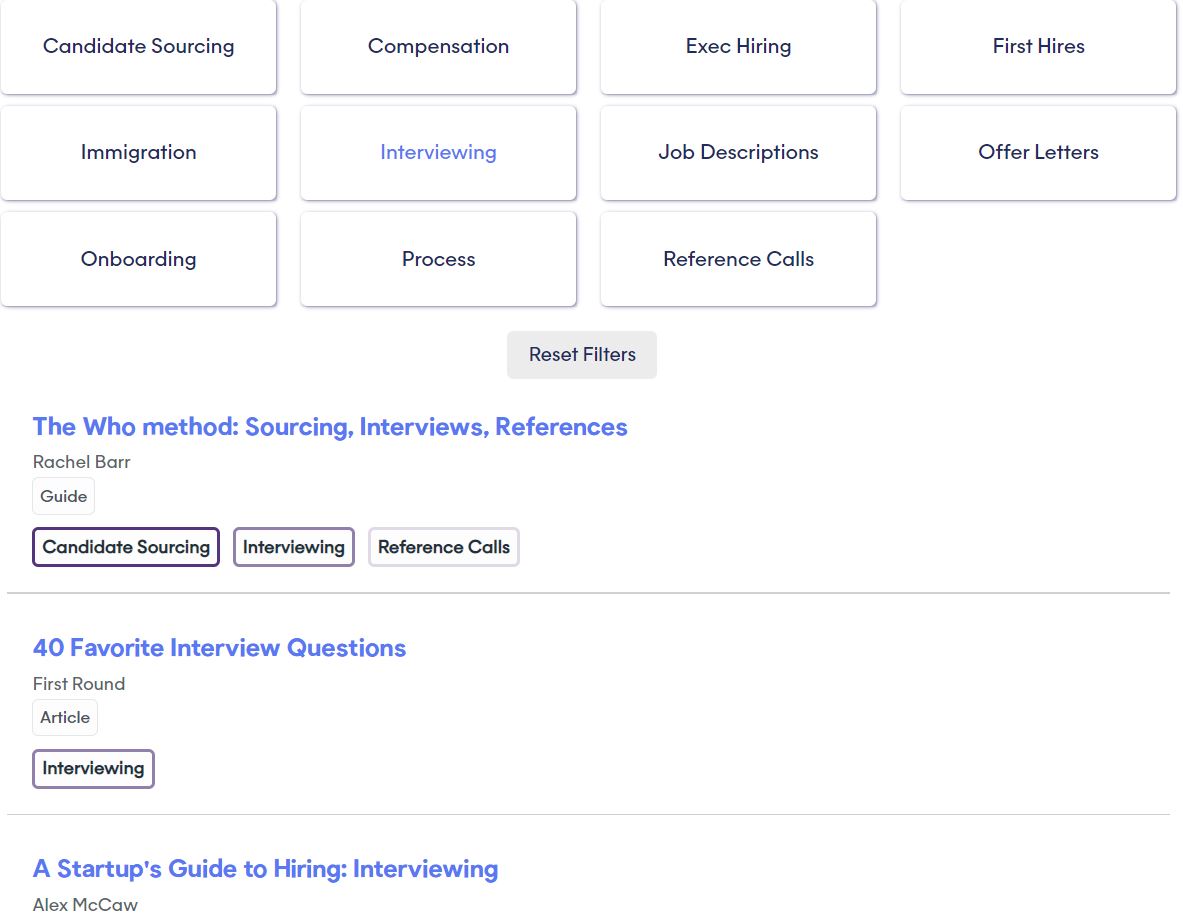Screen dimensions: 1183x920
Task: Pick the Offer Letters filter card
Action: coord(1038,153)
